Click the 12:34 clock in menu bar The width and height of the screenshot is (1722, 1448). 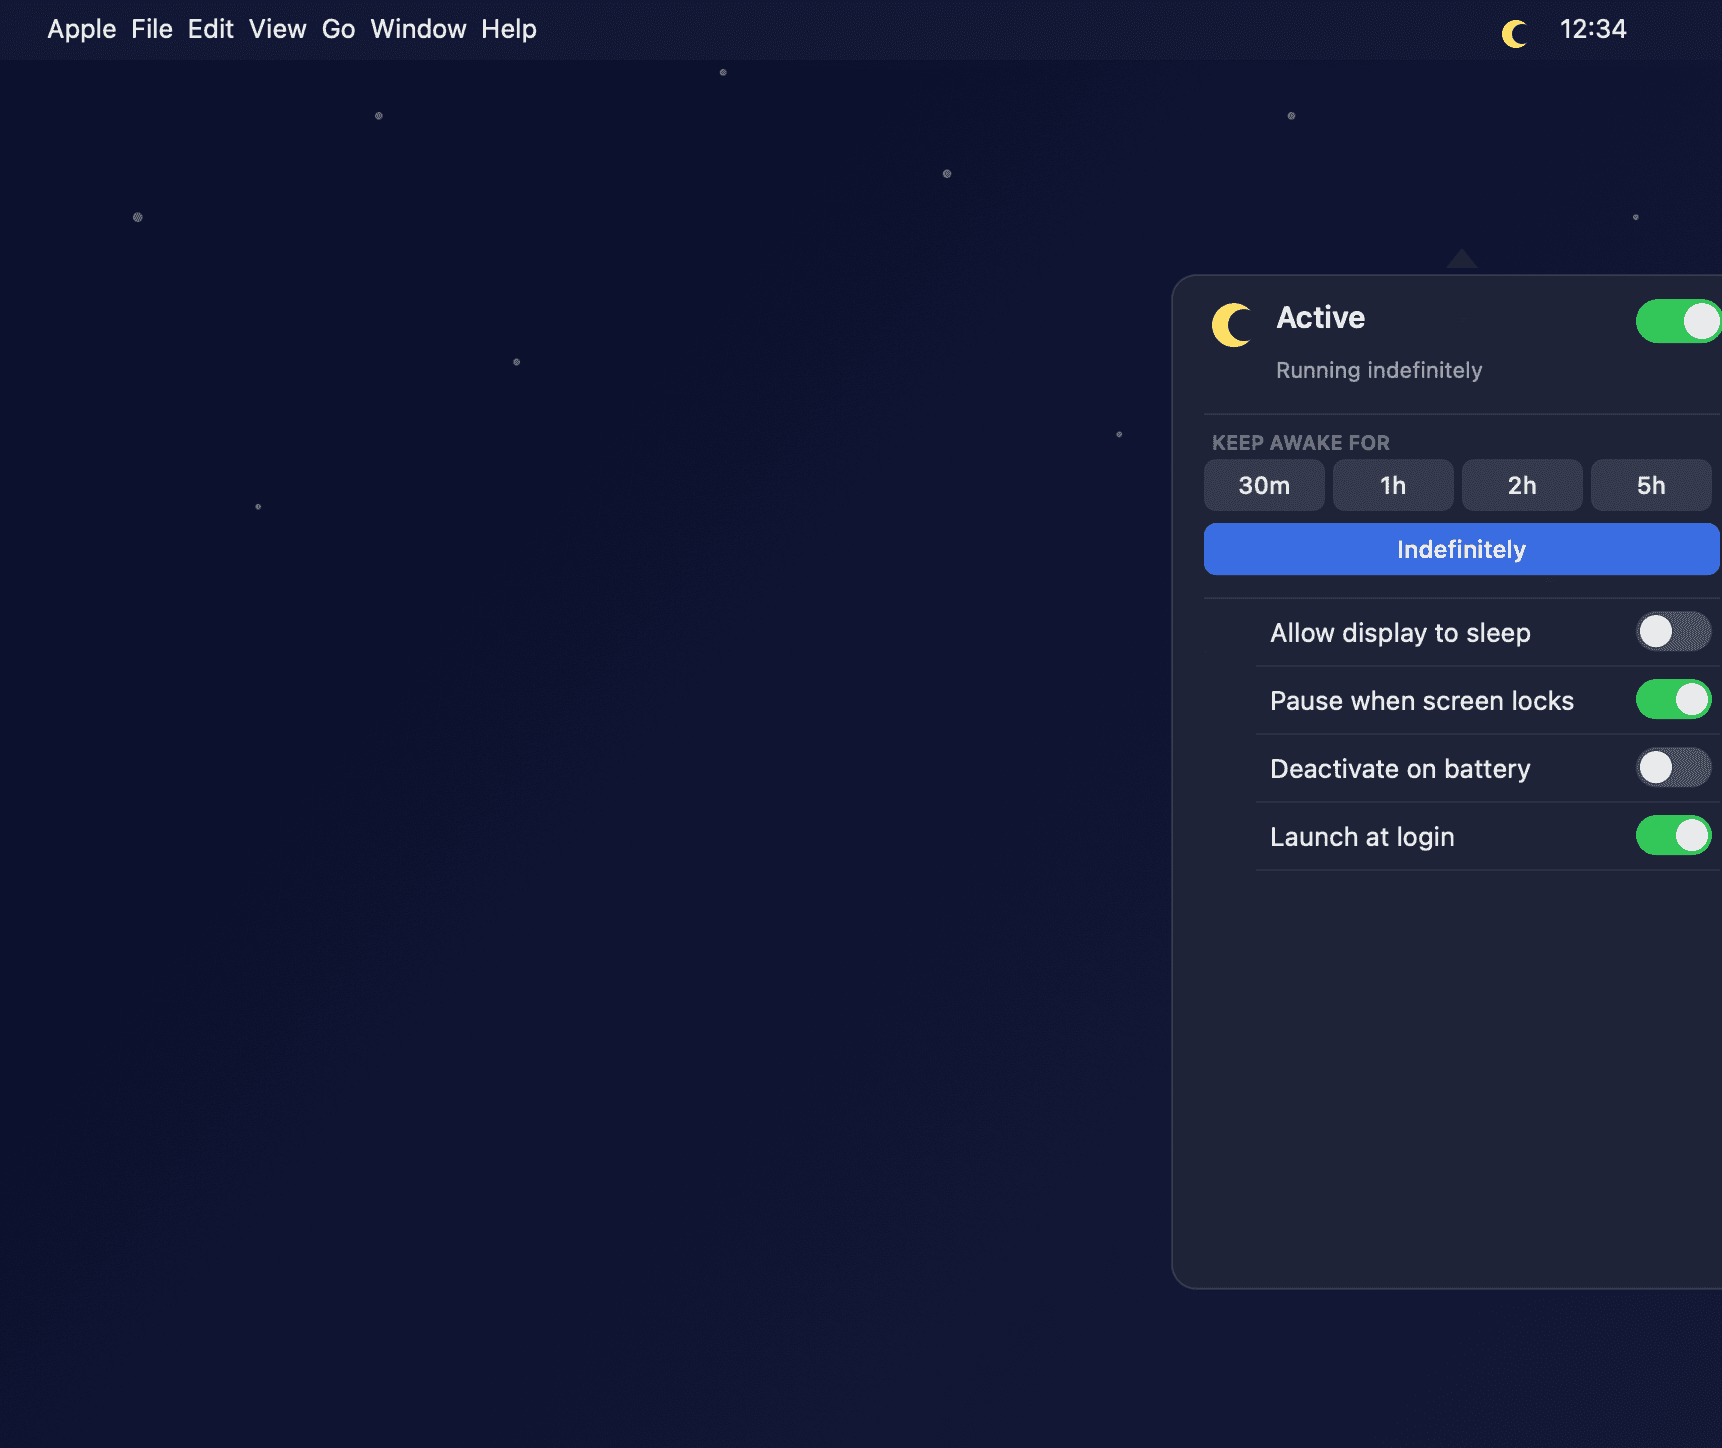(x=1593, y=29)
